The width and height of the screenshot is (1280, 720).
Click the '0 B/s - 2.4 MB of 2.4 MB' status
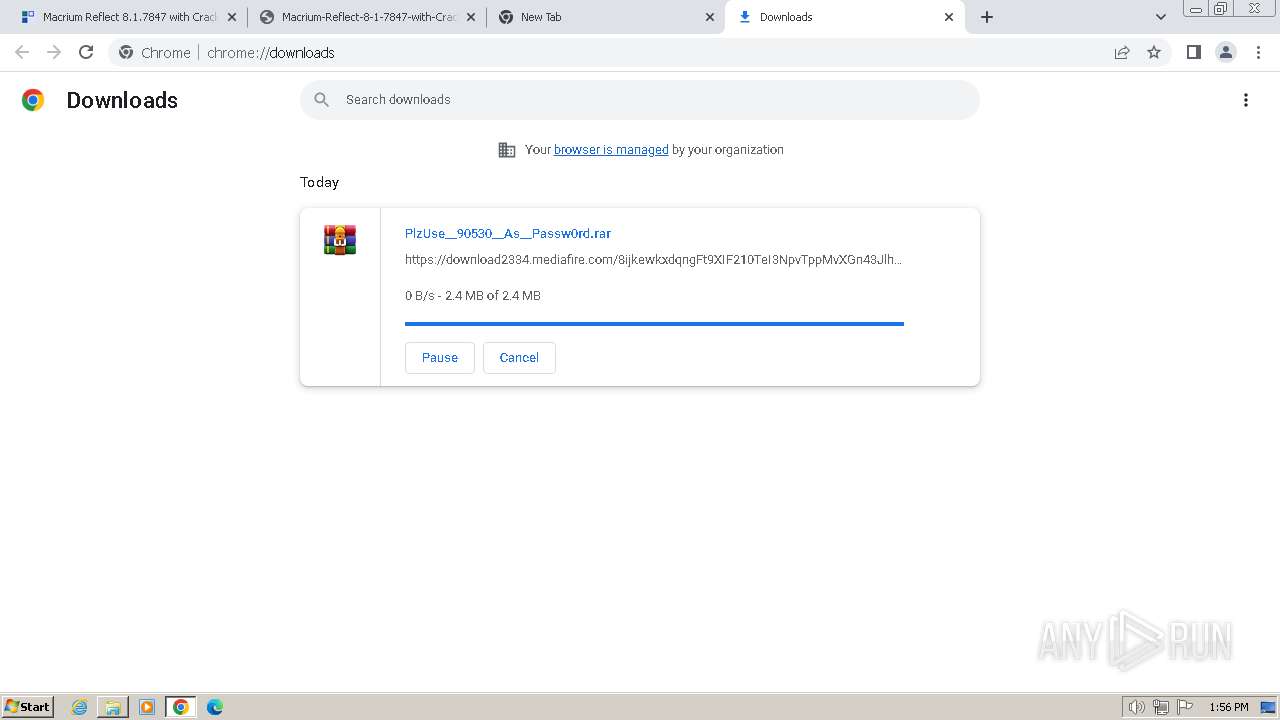[x=473, y=296]
